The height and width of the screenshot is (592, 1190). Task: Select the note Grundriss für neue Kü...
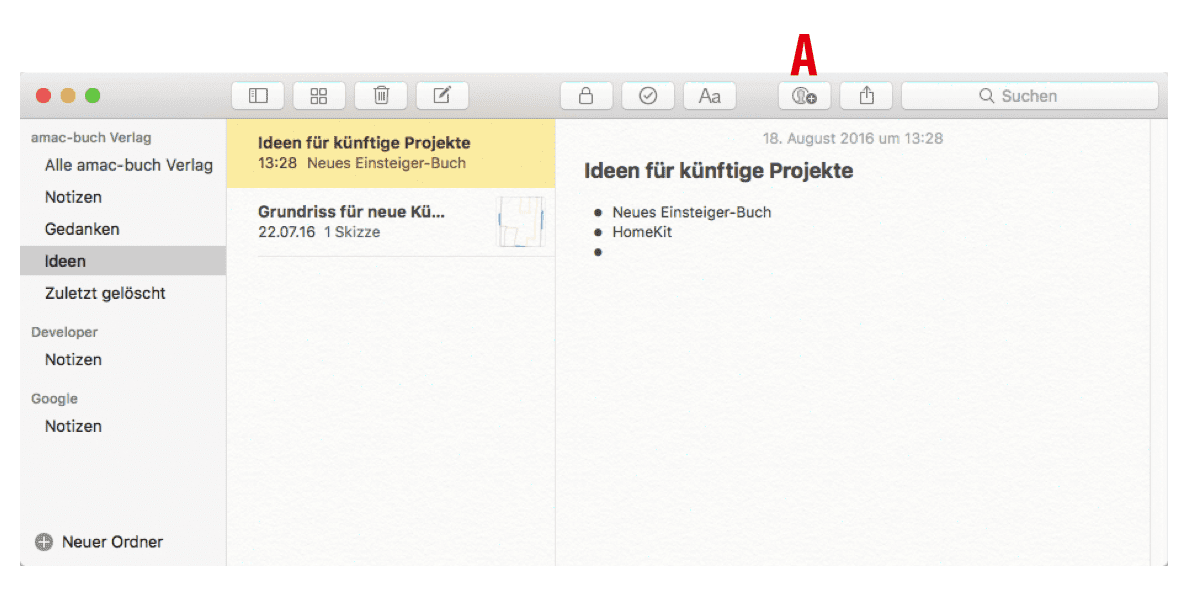[391, 222]
